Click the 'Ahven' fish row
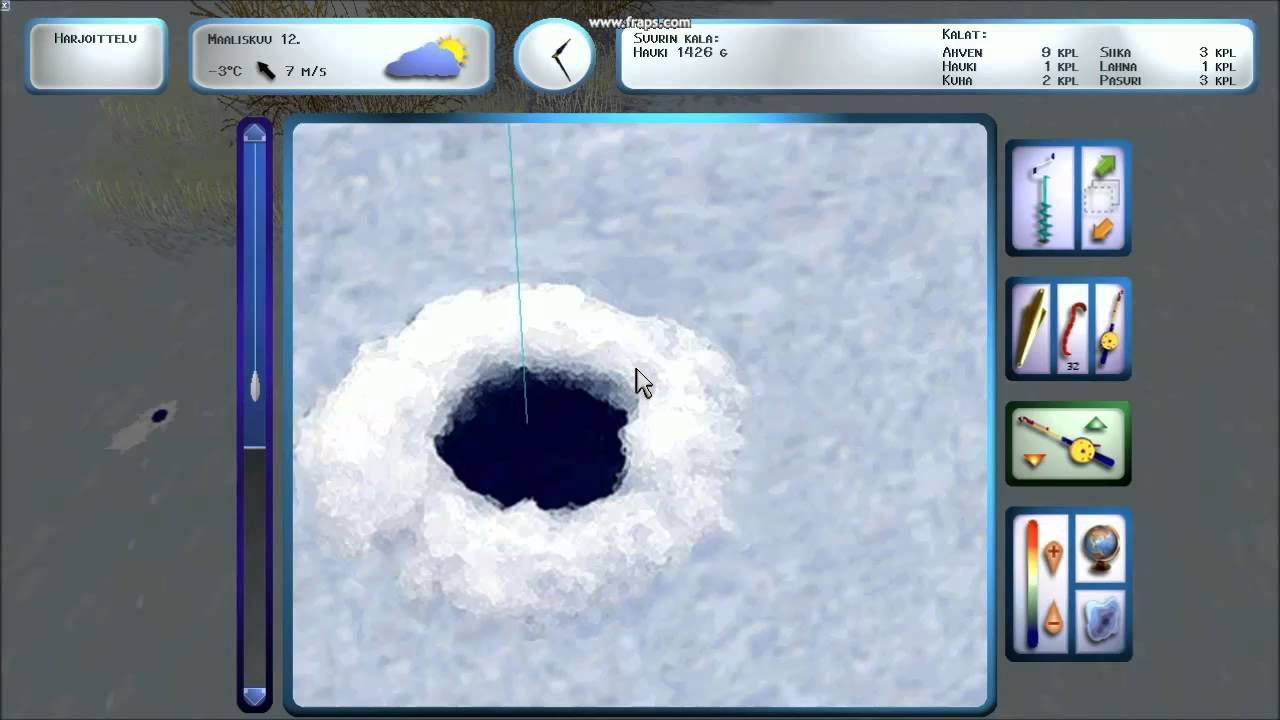This screenshot has height=720, width=1280. coord(1010,53)
